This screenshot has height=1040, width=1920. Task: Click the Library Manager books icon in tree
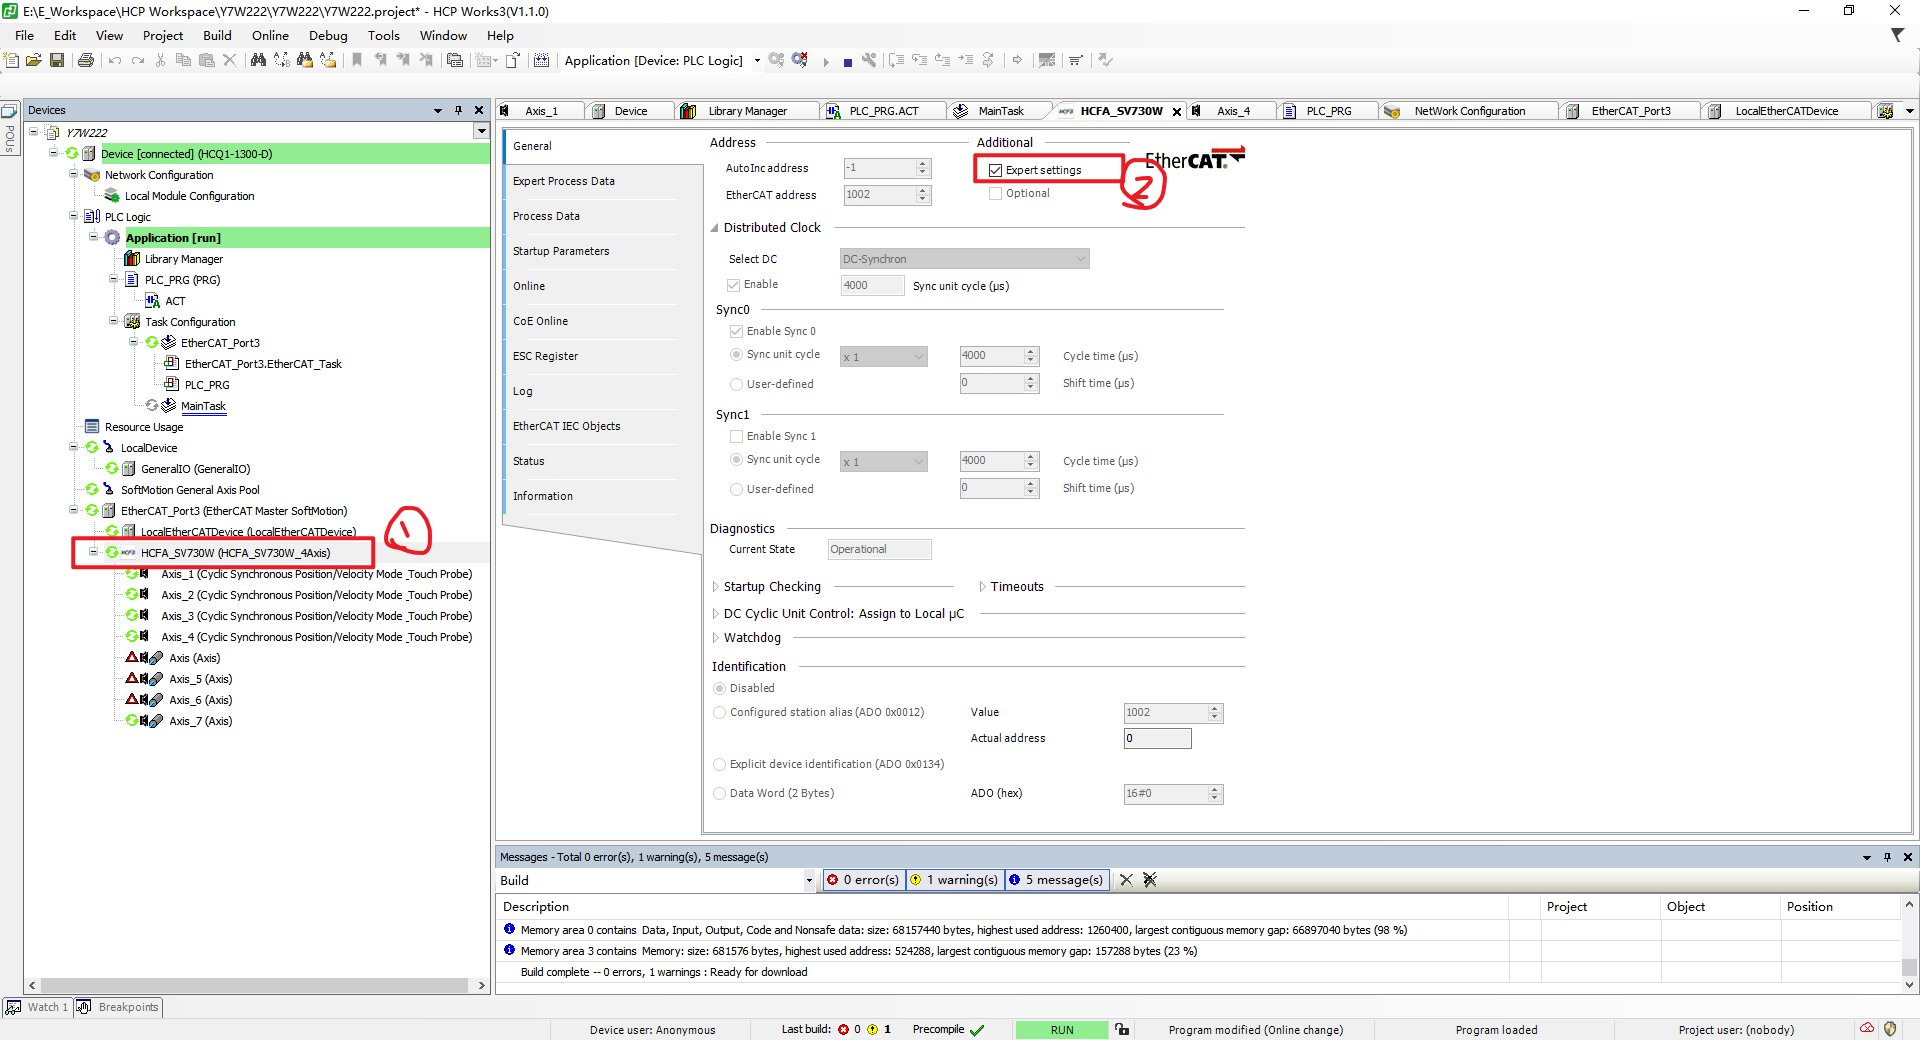(132, 259)
